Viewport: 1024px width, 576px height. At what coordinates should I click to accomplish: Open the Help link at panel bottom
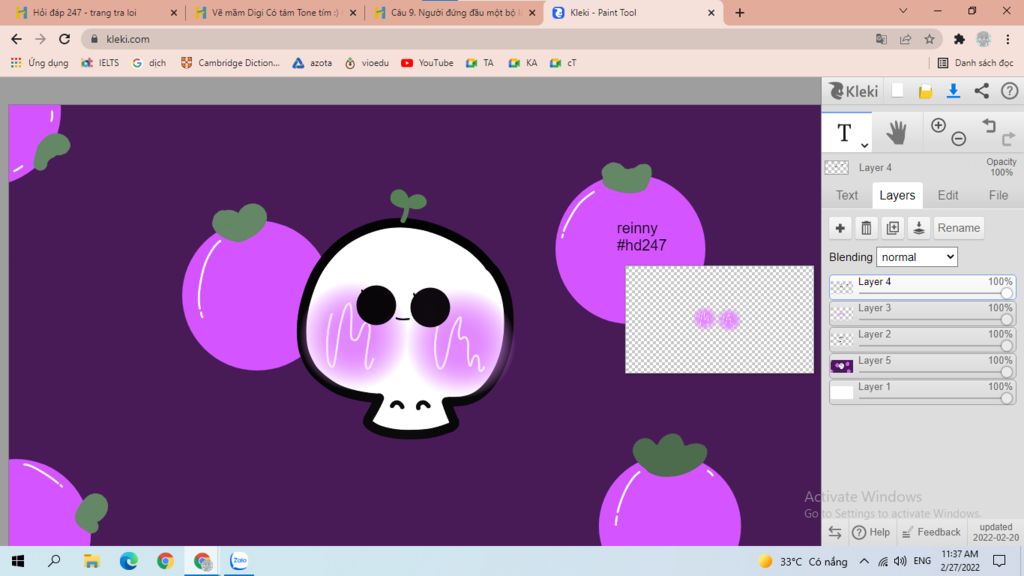pos(872,532)
